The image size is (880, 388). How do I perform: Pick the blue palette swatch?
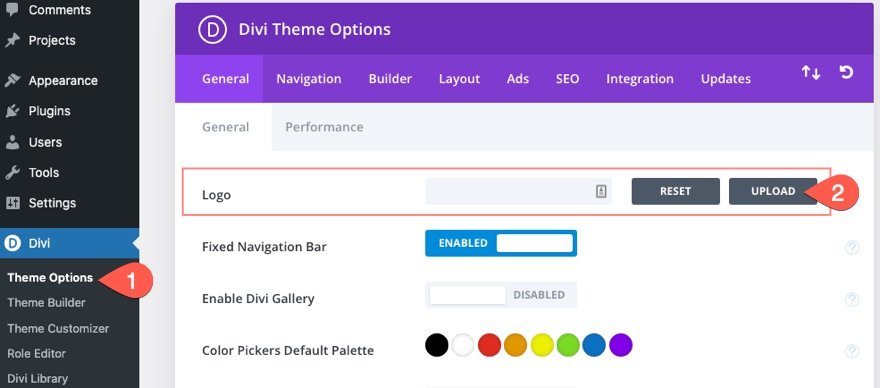pyautogui.click(x=594, y=345)
